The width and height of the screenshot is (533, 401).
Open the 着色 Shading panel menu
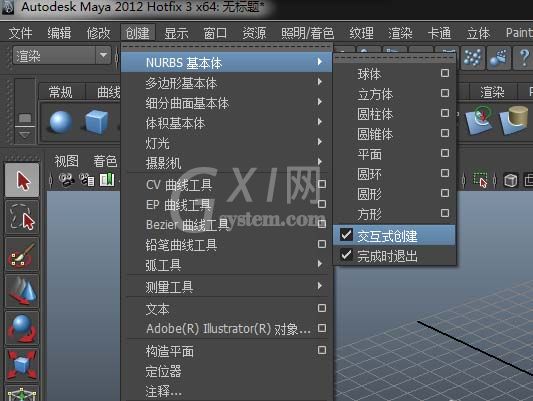(x=105, y=161)
